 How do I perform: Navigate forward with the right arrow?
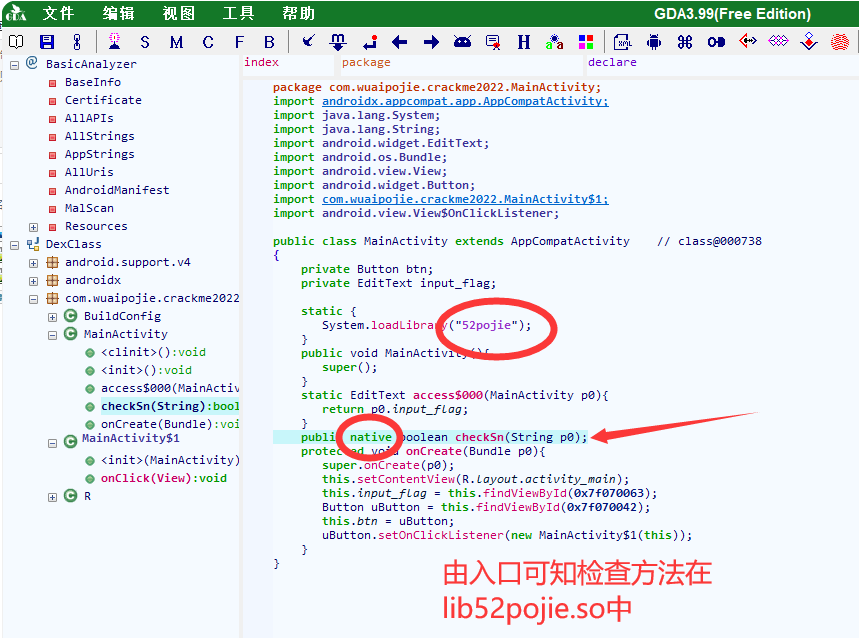pos(431,42)
